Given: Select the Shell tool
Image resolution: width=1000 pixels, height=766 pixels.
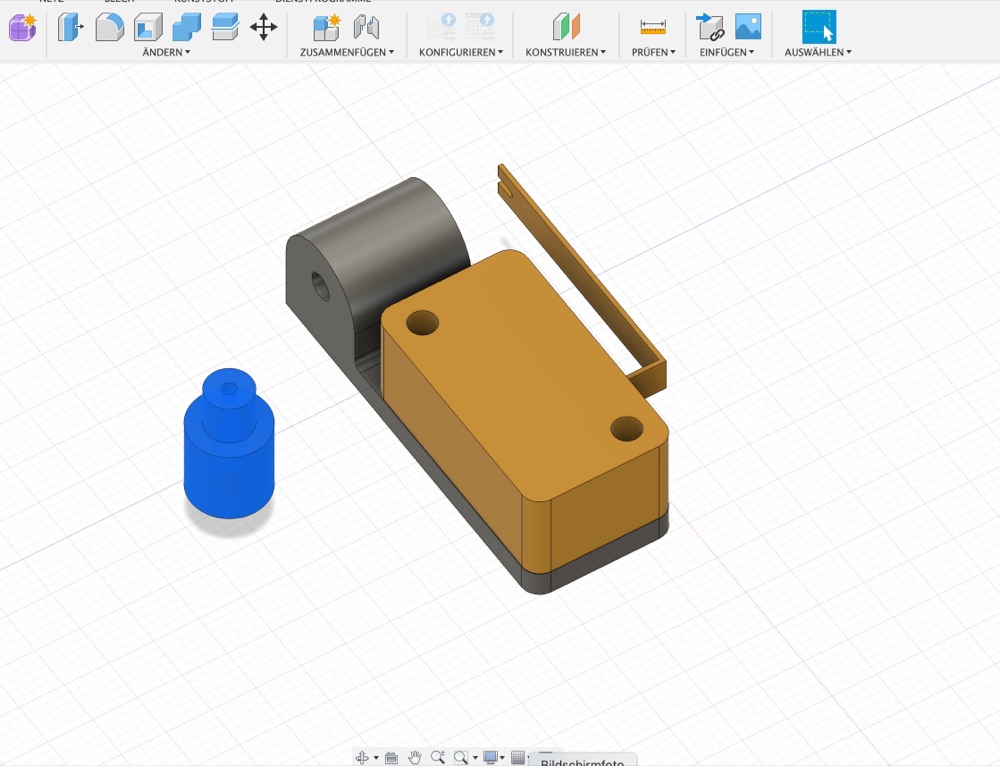Looking at the screenshot, I should tap(148, 27).
